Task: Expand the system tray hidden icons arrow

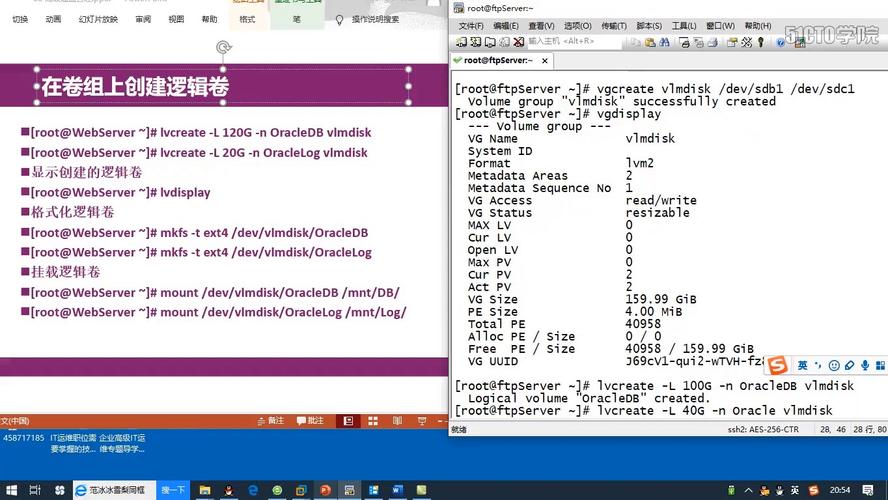Action: [x=748, y=490]
